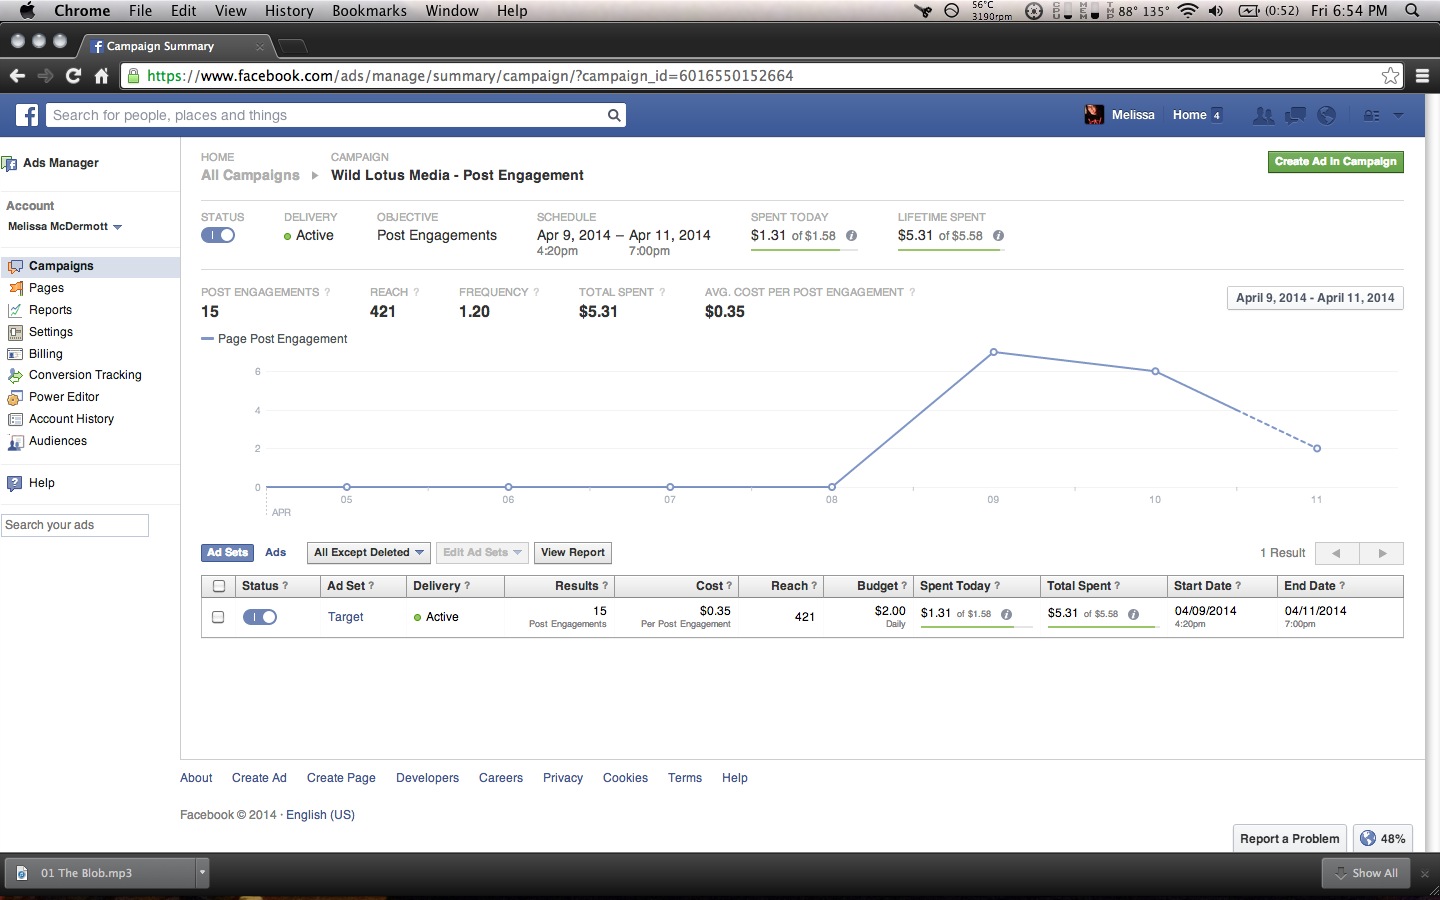Viewport: 1440px width, 900px height.
Task: Open the Target ad set link
Action: tap(345, 617)
